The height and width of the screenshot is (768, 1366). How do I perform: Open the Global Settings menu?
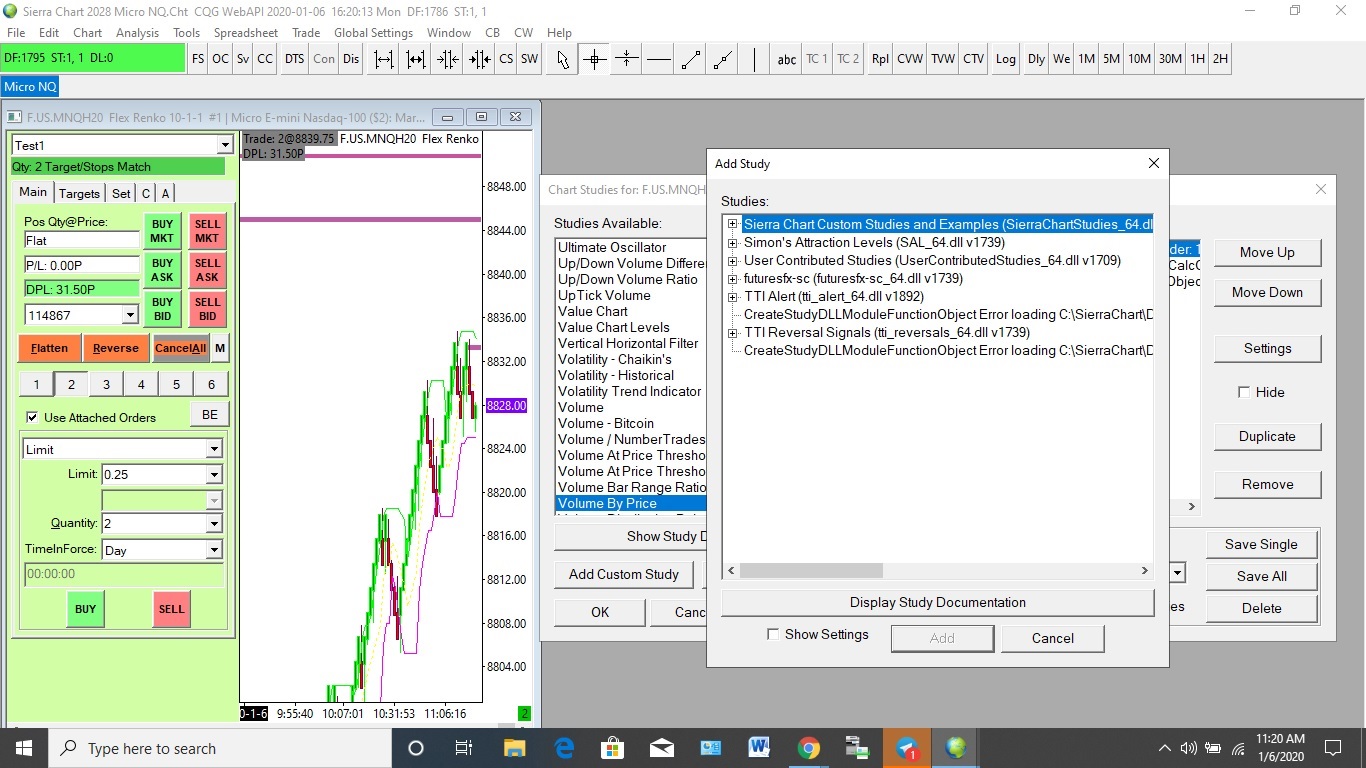[373, 33]
